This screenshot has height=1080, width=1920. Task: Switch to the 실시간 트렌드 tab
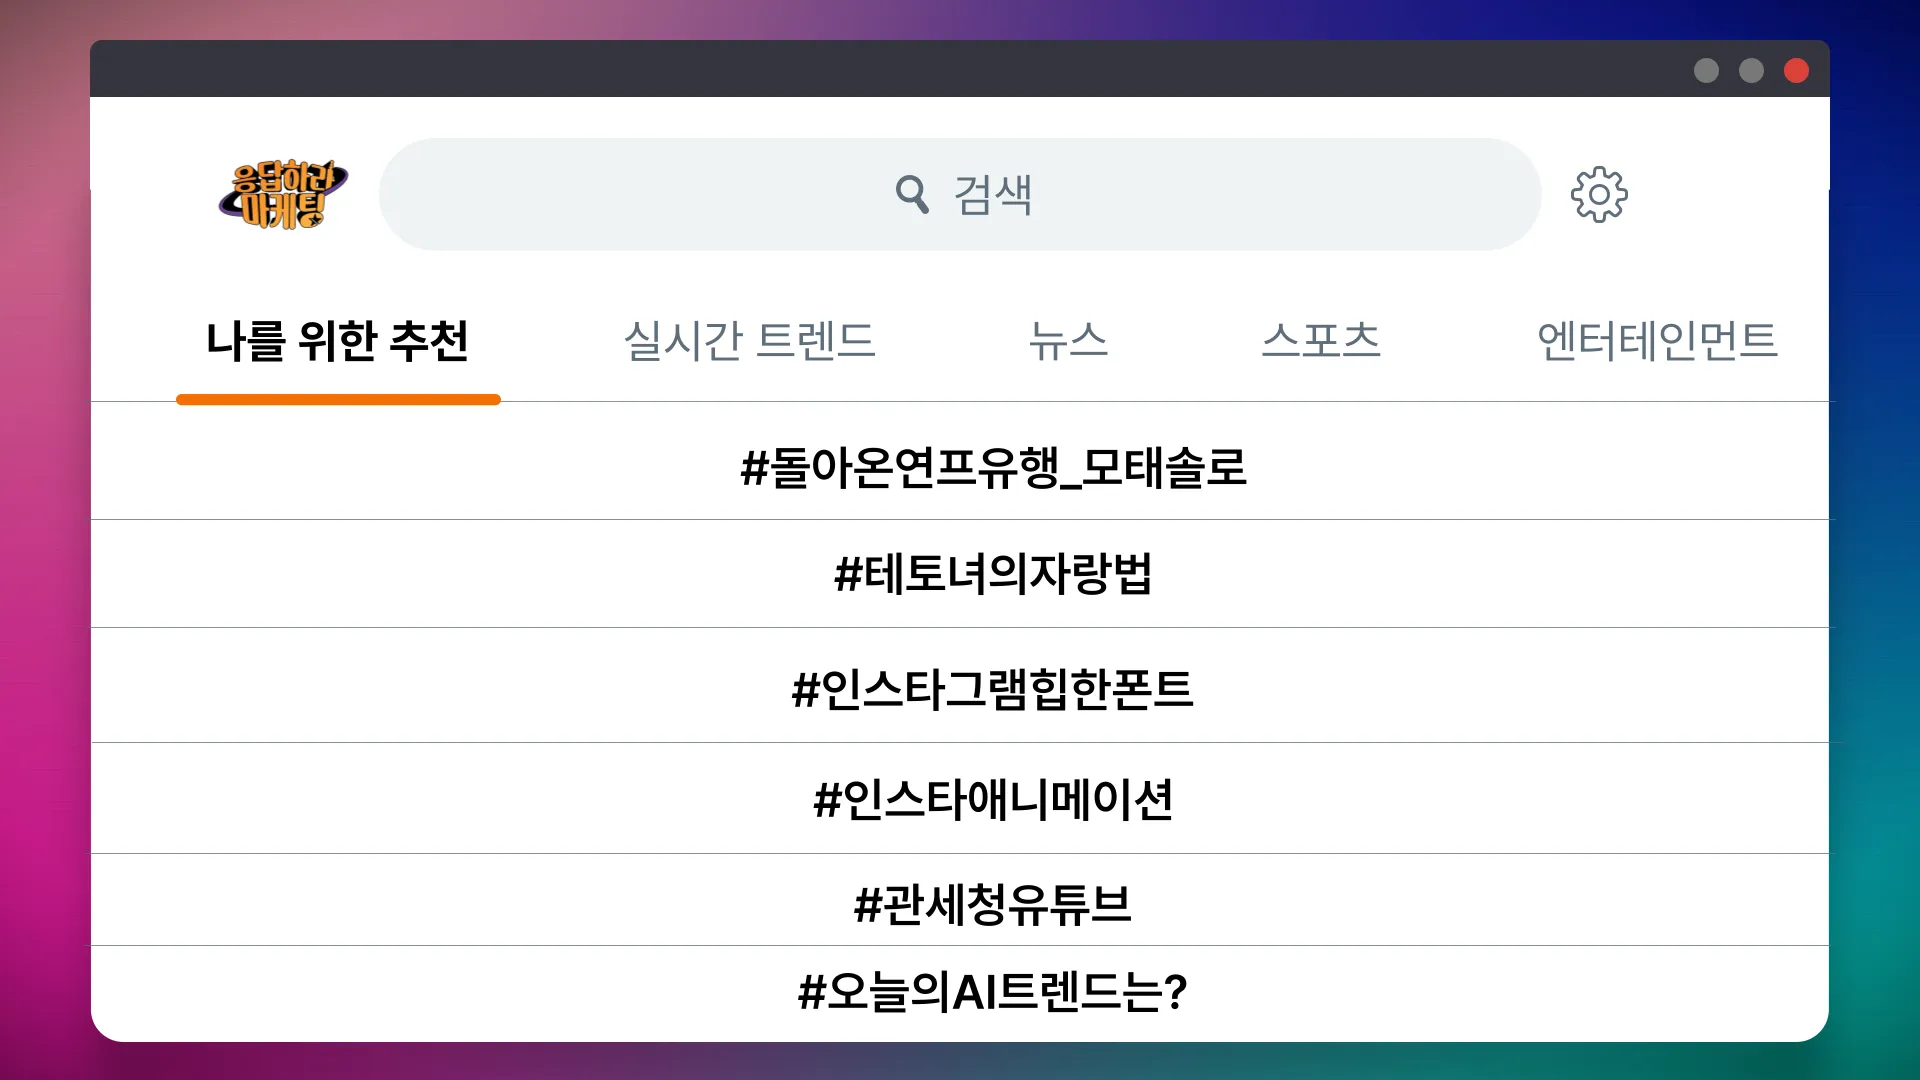pyautogui.click(x=750, y=341)
